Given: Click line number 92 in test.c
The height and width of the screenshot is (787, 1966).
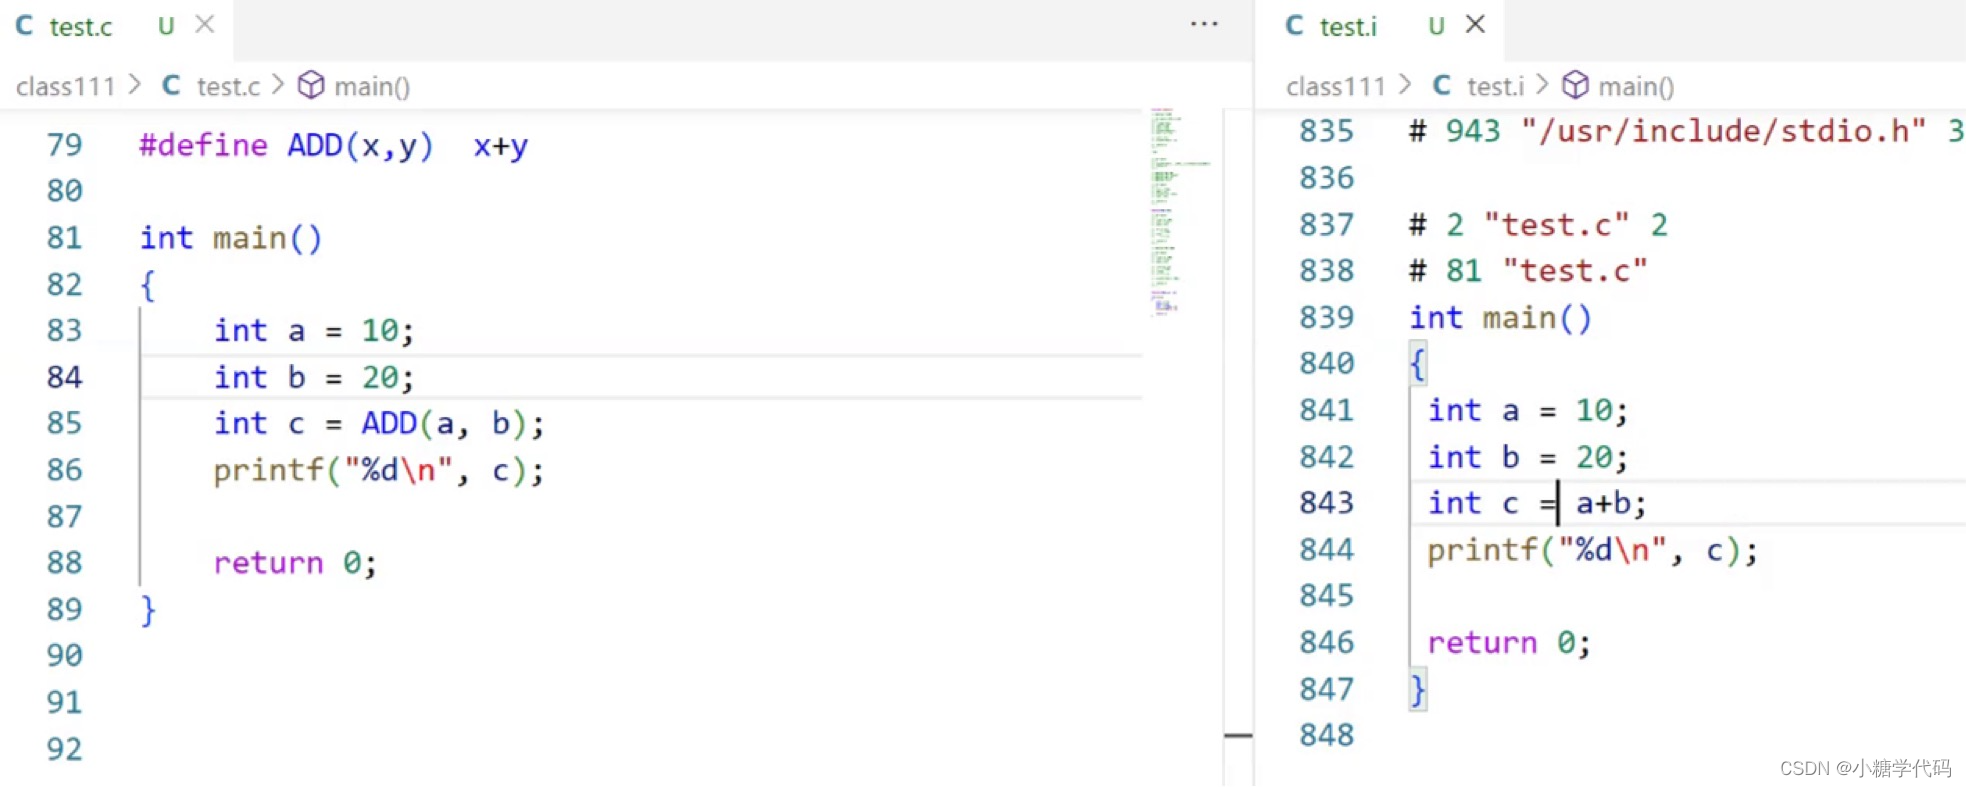Looking at the screenshot, I should [64, 749].
